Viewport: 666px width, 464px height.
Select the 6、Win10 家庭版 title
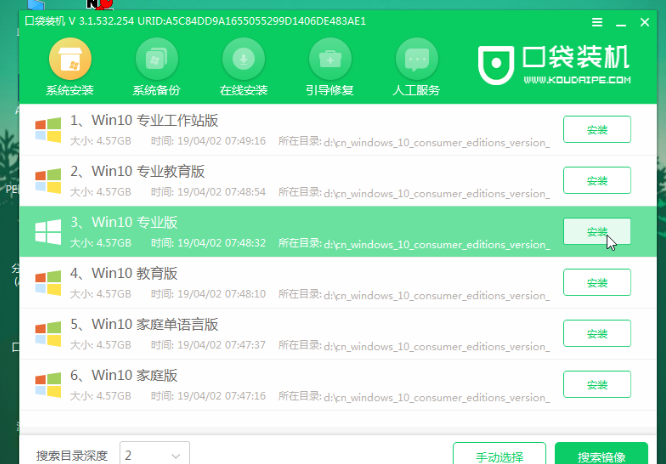(124, 376)
